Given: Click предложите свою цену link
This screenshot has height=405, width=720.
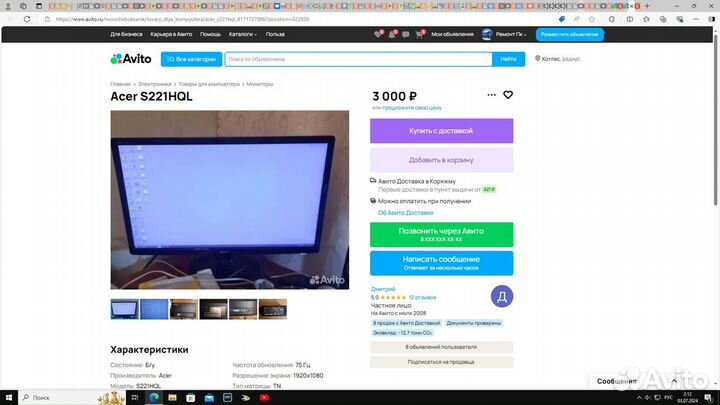Looking at the screenshot, I should coord(412,108).
